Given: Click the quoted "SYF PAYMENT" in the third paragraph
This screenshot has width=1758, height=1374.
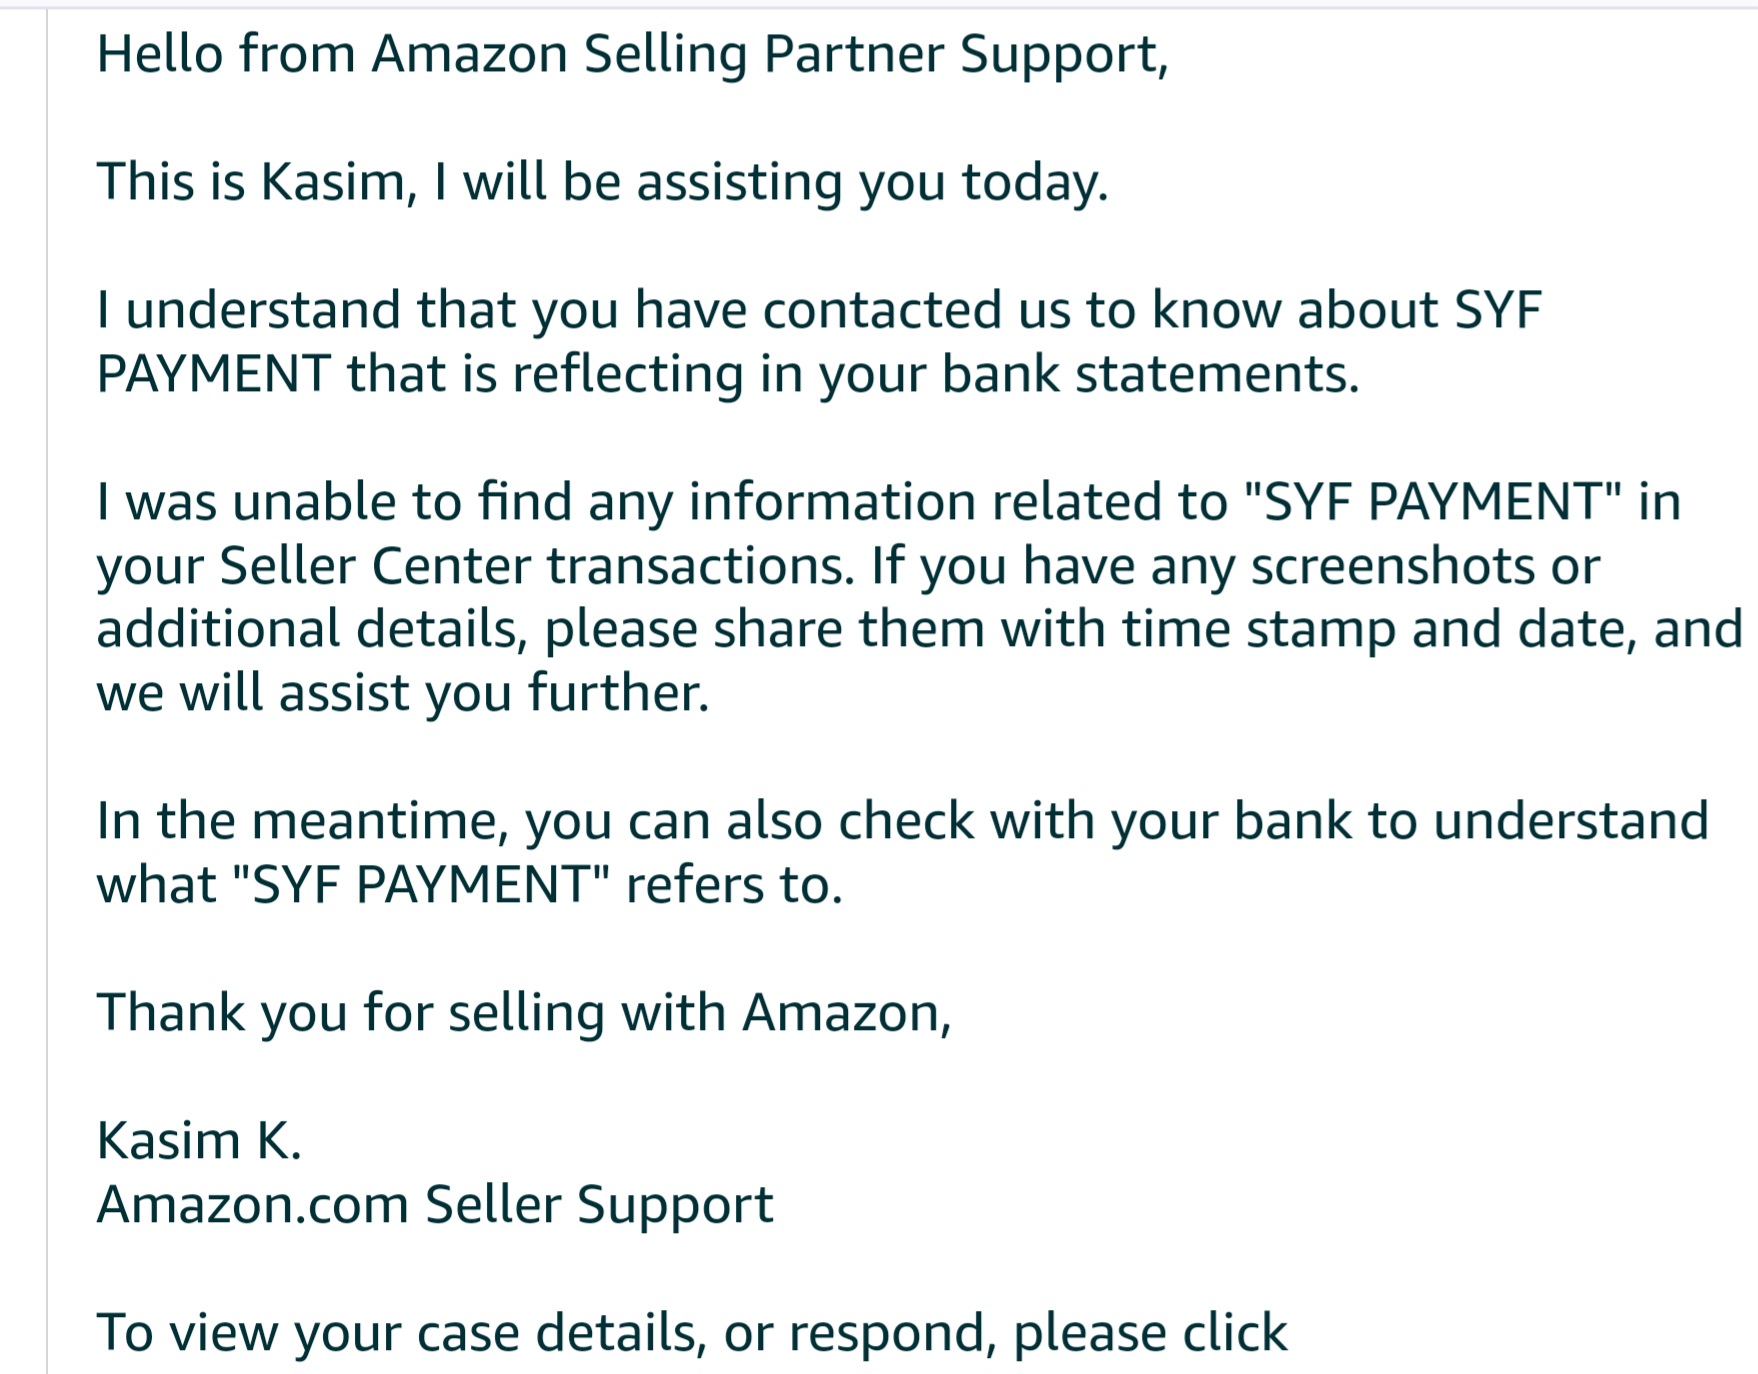Looking at the screenshot, I should 1431,502.
